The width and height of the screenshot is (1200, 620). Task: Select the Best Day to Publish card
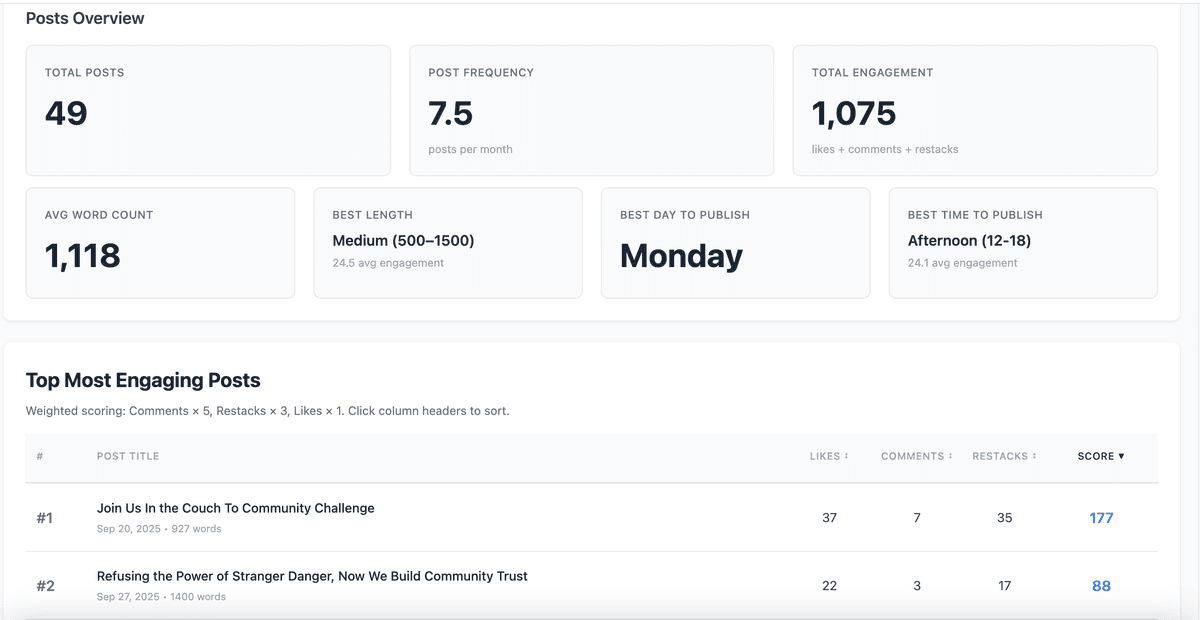tap(736, 243)
